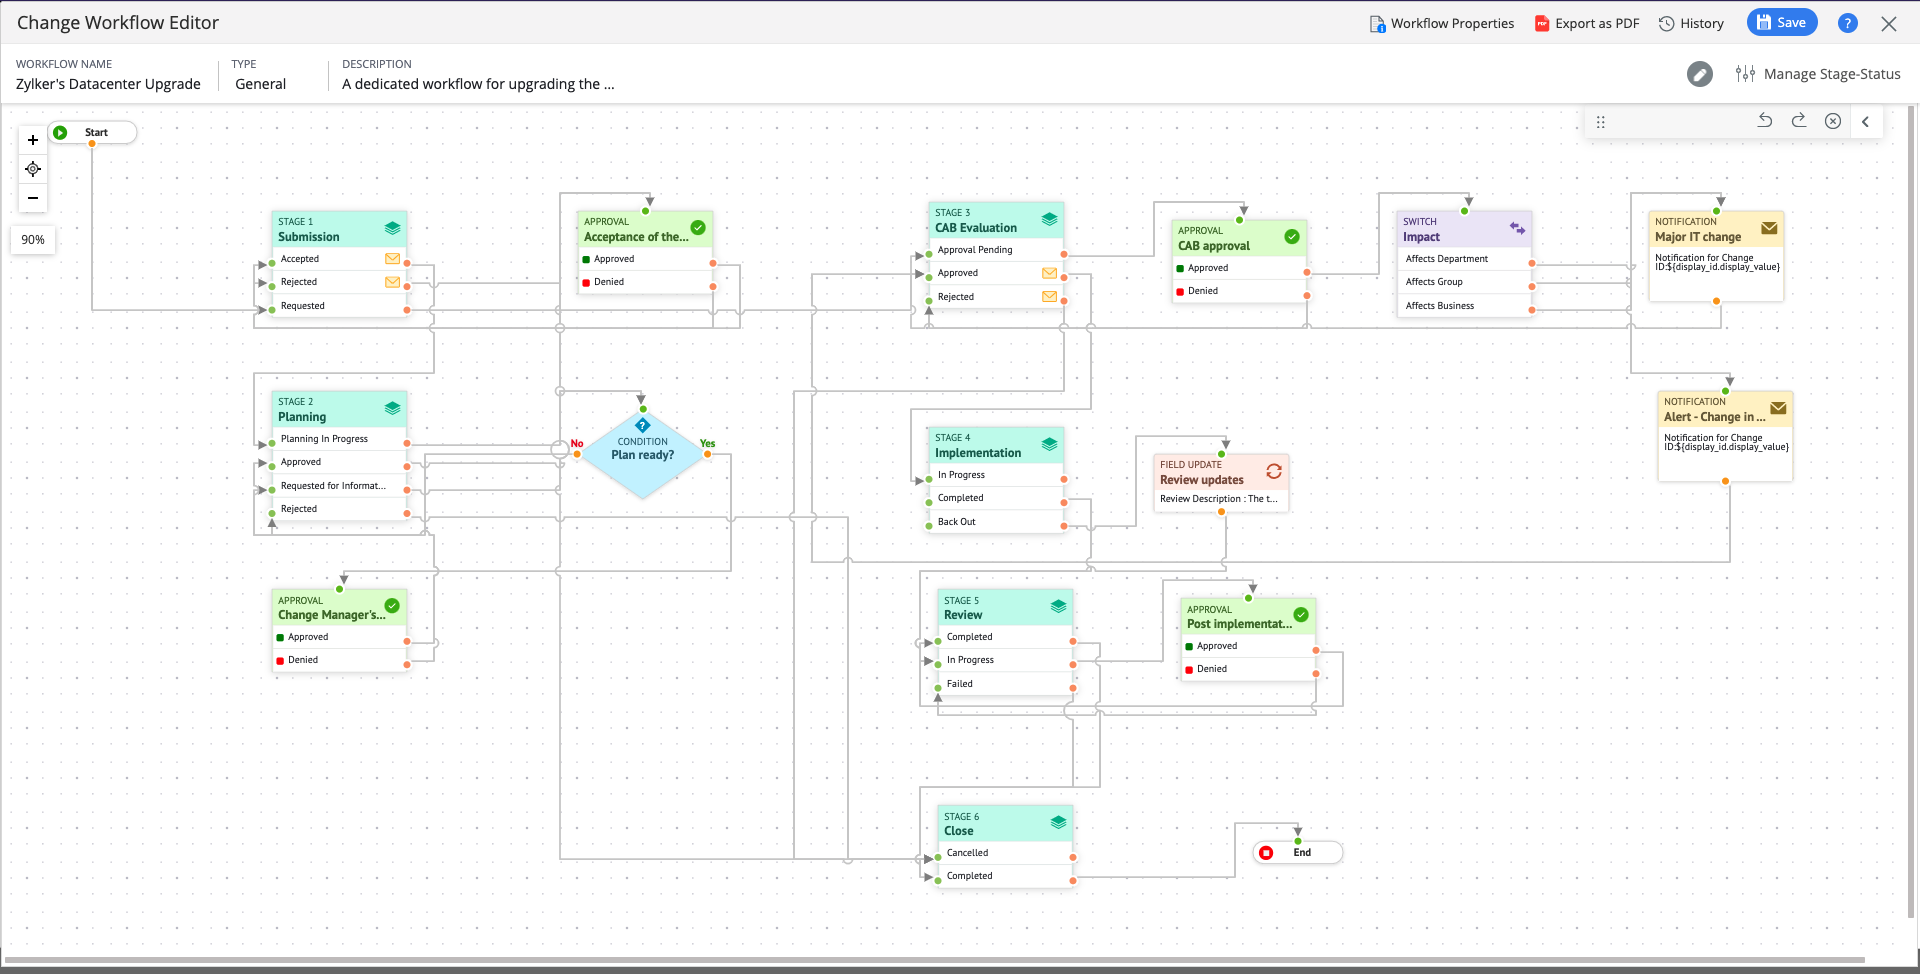
Task: Click the green Start node icon
Action: [60, 132]
